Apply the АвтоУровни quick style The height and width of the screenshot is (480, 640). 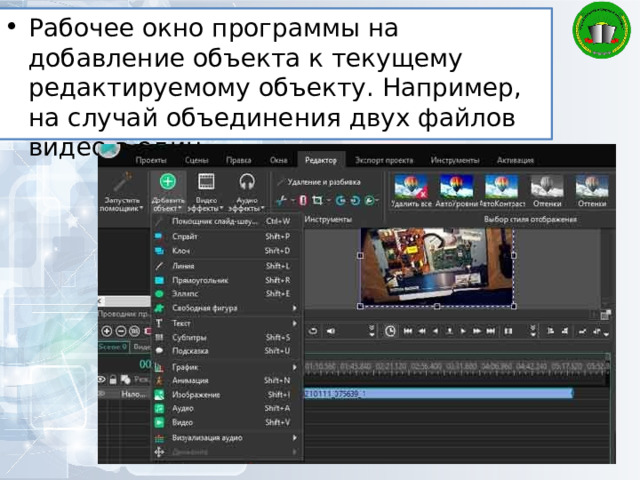[x=456, y=191]
